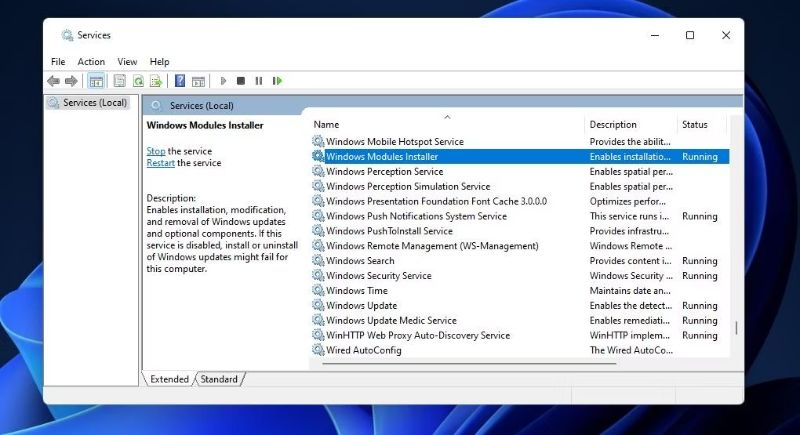Screen dimensions: 800x435
Task: Sort services by Status column header
Action: (694, 125)
